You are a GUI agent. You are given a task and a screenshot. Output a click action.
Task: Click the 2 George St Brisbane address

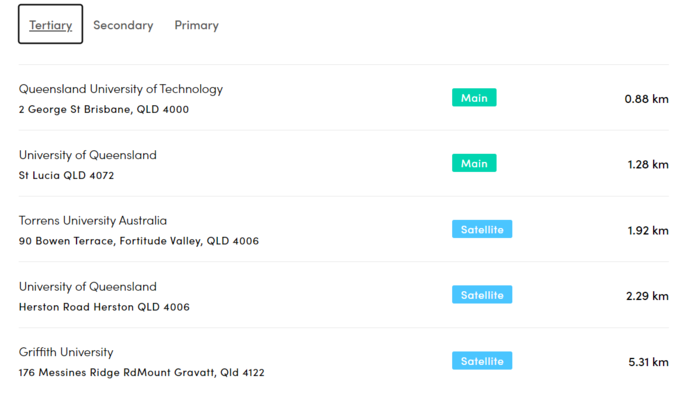103,109
